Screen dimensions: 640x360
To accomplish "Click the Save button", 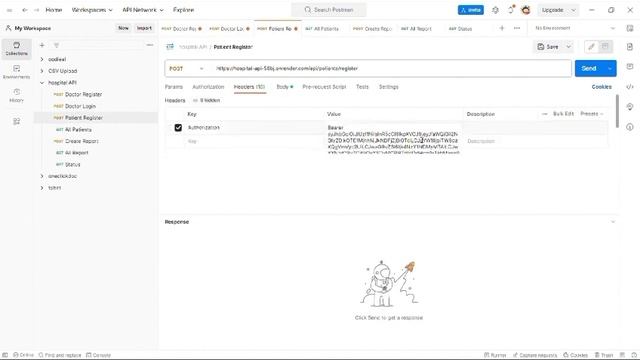I will [548, 47].
